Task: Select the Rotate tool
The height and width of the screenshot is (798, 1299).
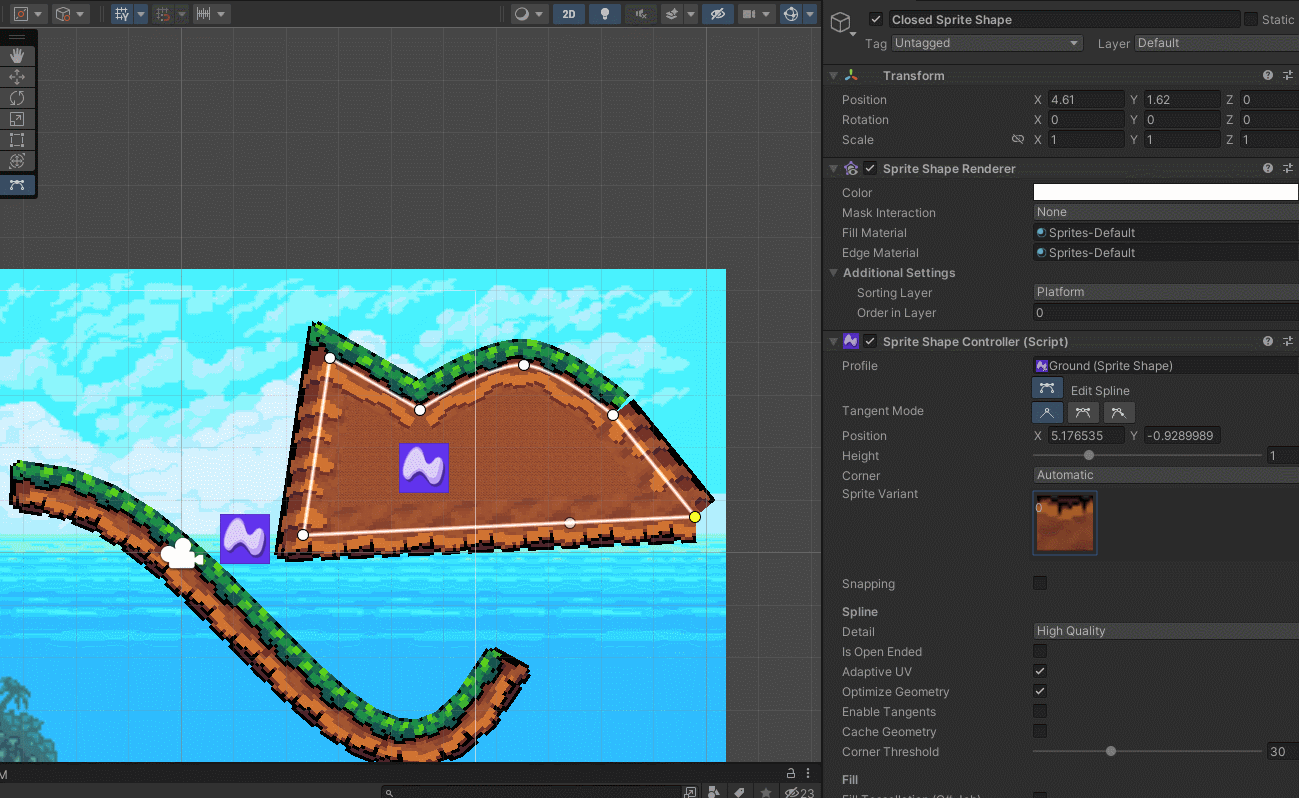Action: (x=17, y=98)
